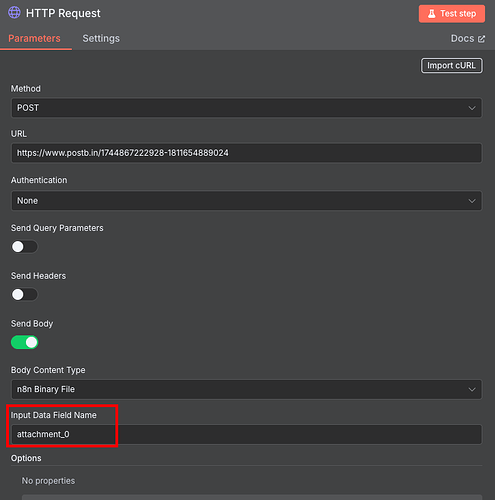The width and height of the screenshot is (495, 500).
Task: Click the HTTP Request globe icon
Action: click(14, 12)
